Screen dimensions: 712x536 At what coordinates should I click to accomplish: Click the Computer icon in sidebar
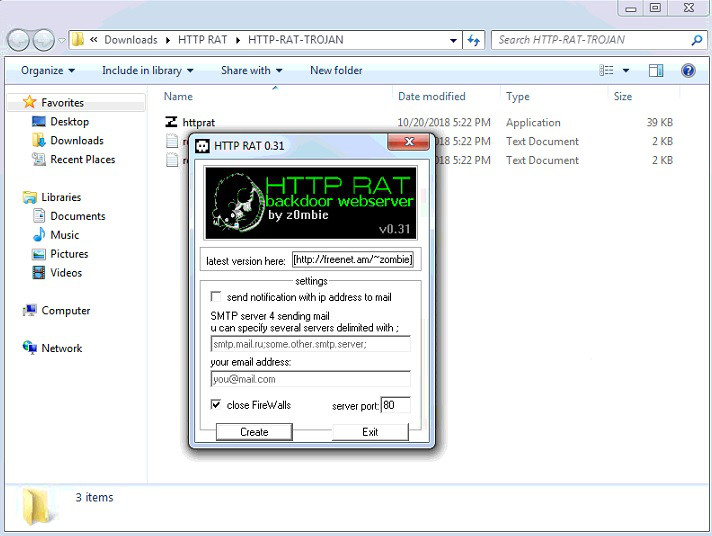[x=30, y=310]
